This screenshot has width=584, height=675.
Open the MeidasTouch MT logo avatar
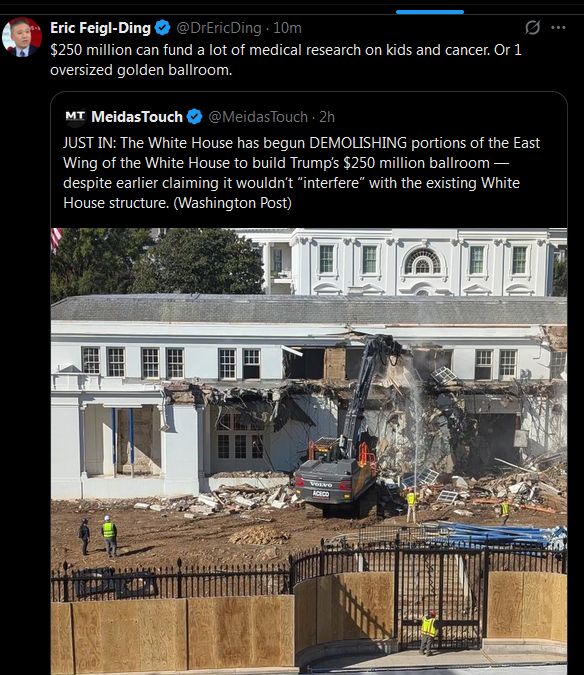tap(75, 117)
